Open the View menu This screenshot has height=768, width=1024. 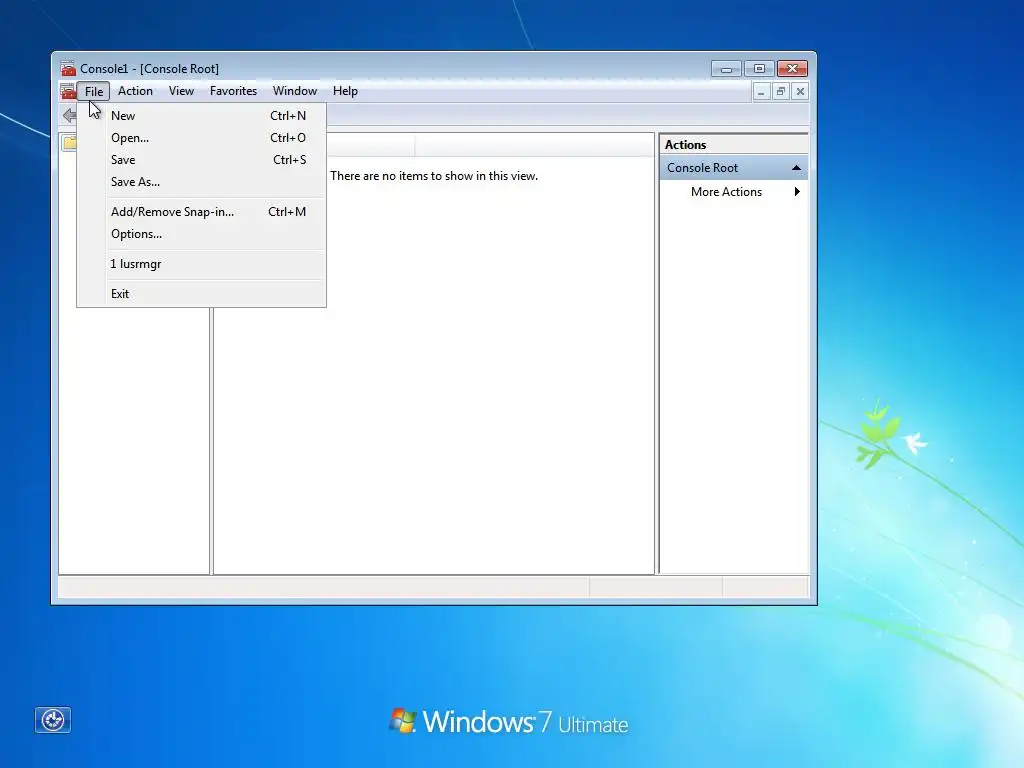click(181, 91)
